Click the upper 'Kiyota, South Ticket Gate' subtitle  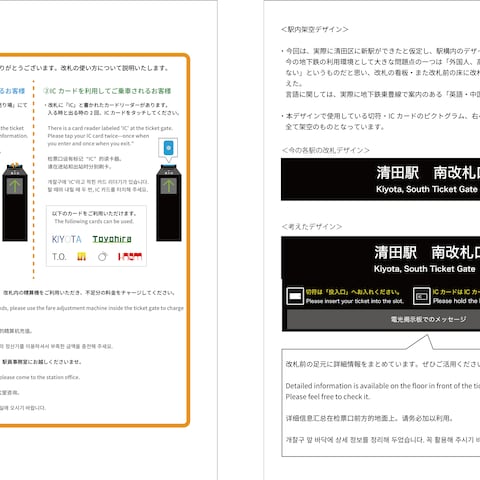tap(427, 189)
